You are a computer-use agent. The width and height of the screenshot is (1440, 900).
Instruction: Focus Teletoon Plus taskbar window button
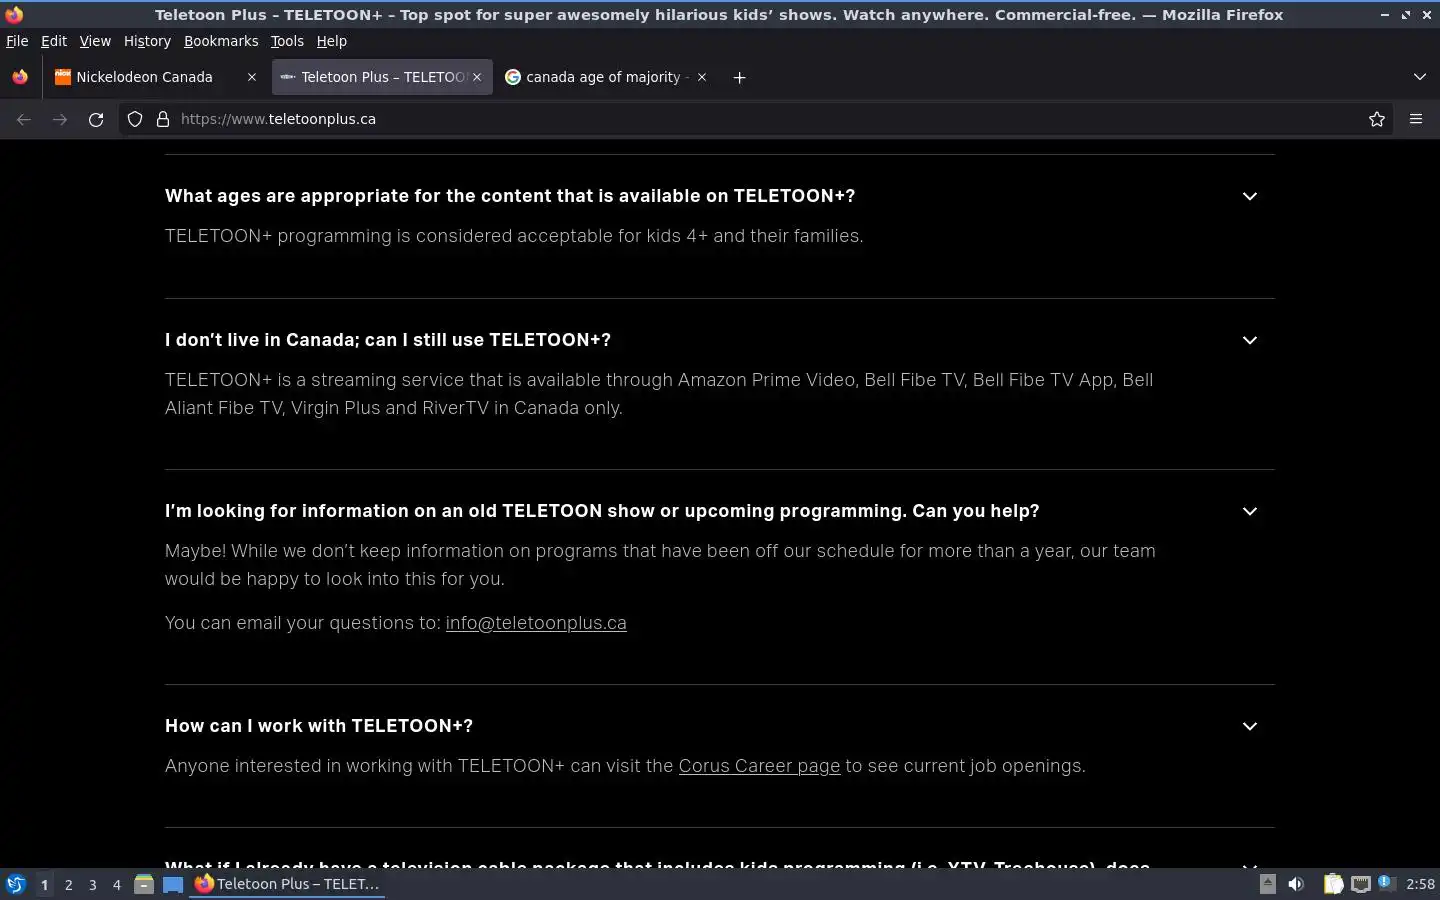pyautogui.click(x=288, y=884)
